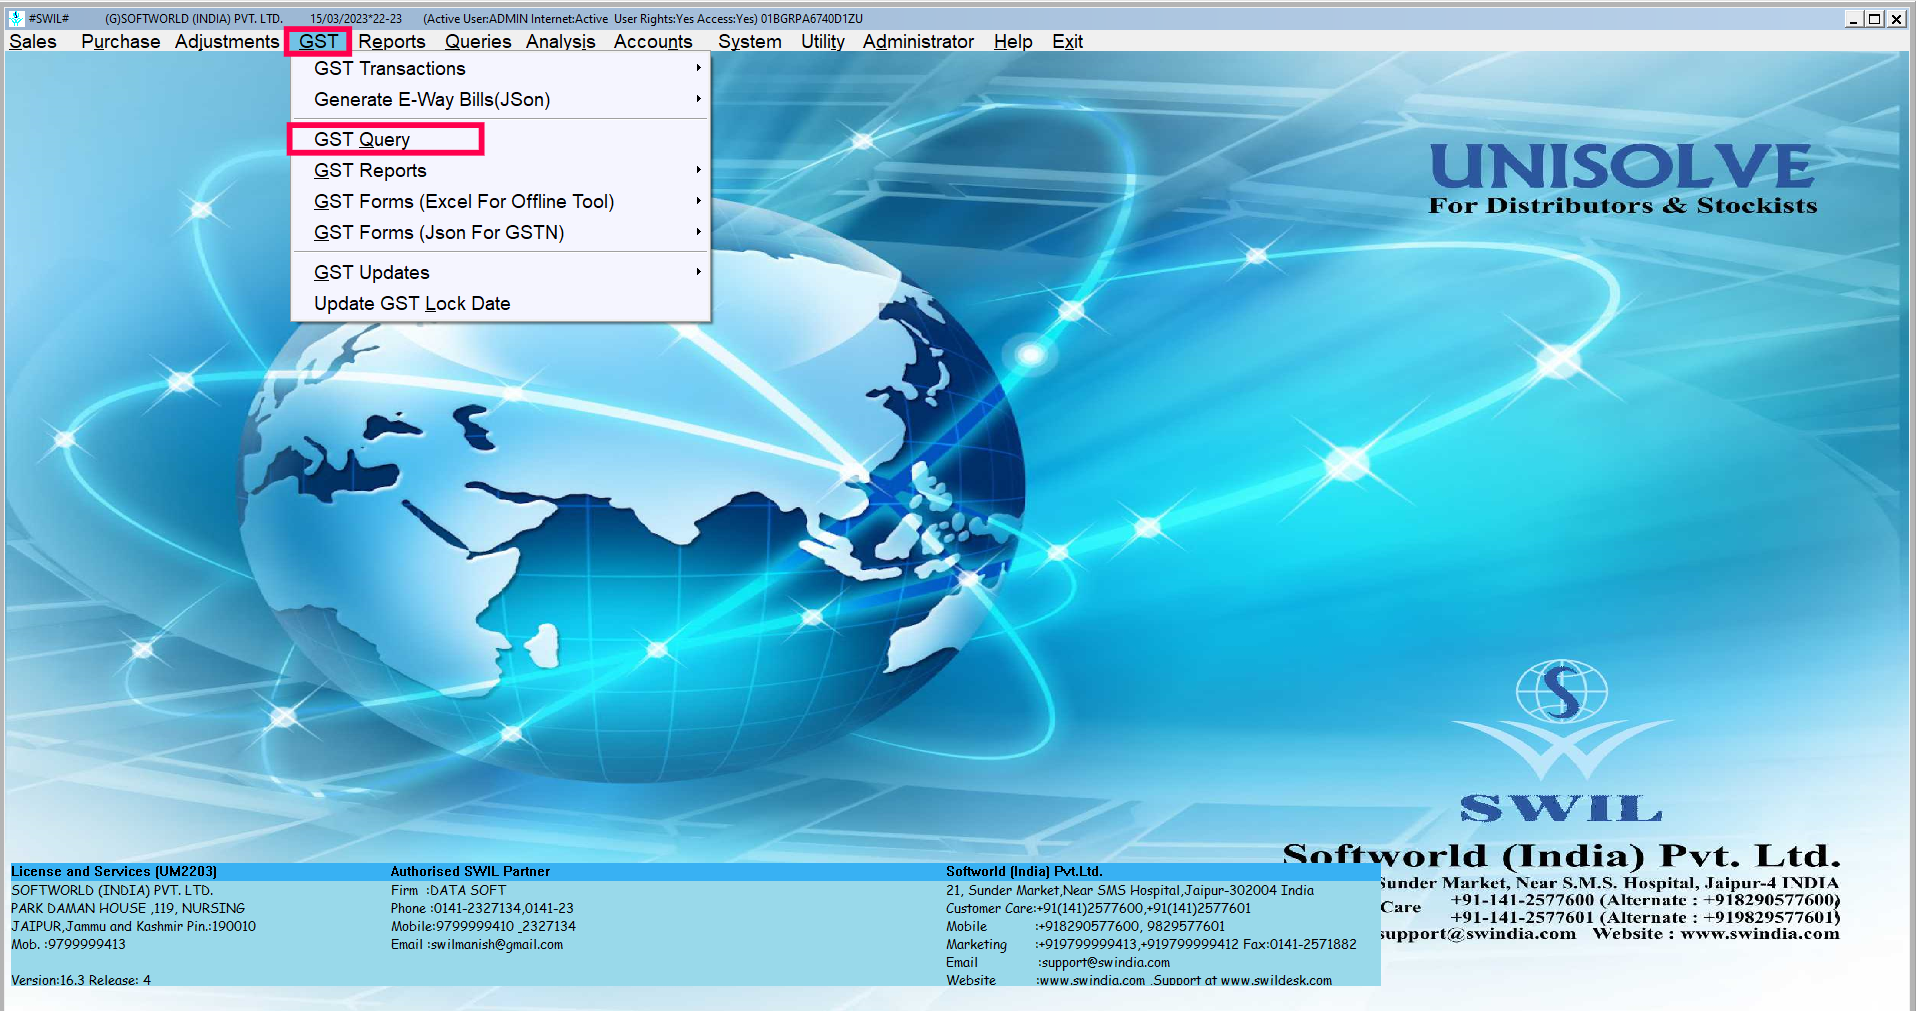Expand GST Reports submenu arrow
The width and height of the screenshot is (1916, 1011).
tap(698, 170)
